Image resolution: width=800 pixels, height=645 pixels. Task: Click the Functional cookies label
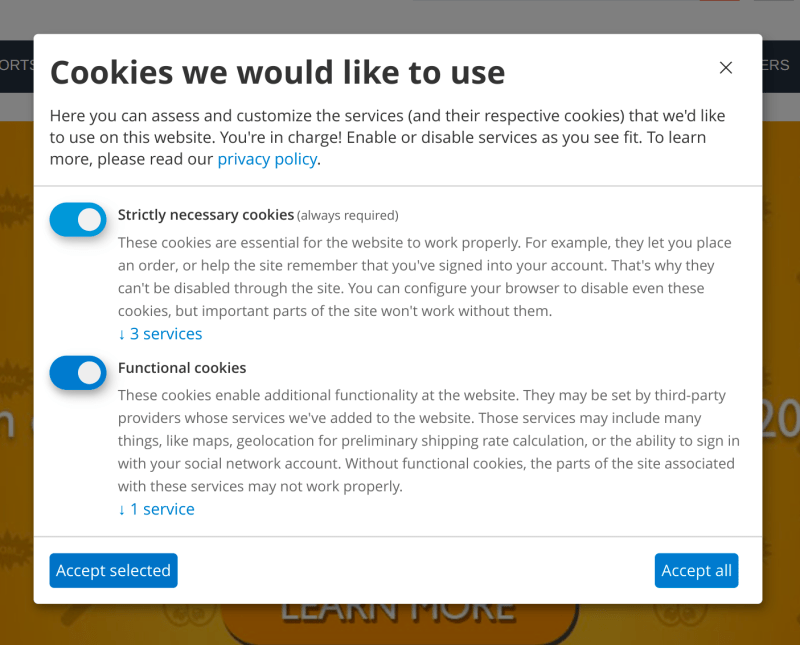(182, 368)
